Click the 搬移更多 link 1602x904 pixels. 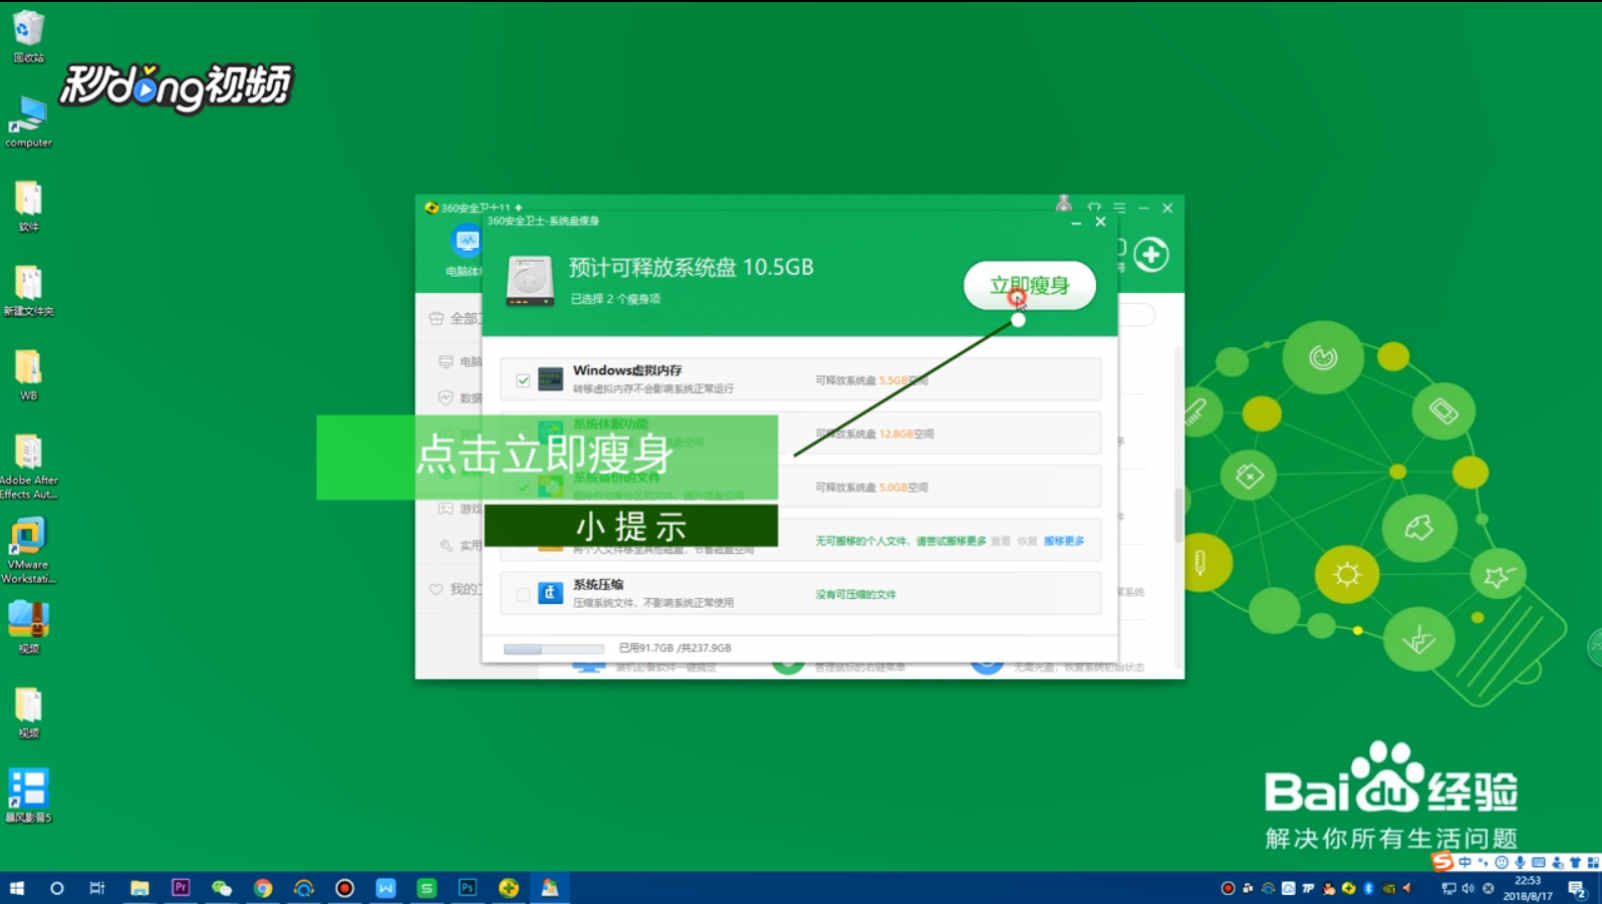1064,541
